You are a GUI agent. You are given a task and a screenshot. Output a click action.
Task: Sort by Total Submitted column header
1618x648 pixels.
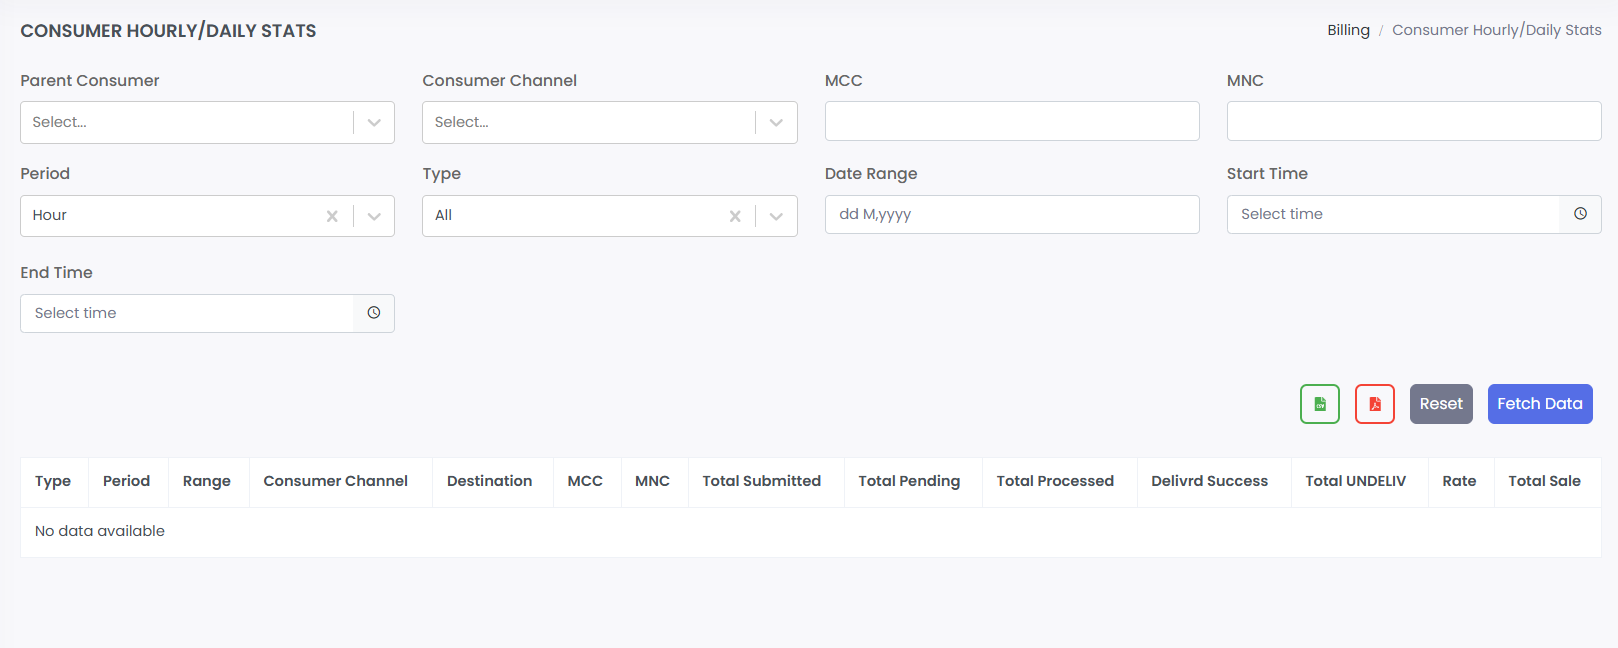[x=761, y=481]
